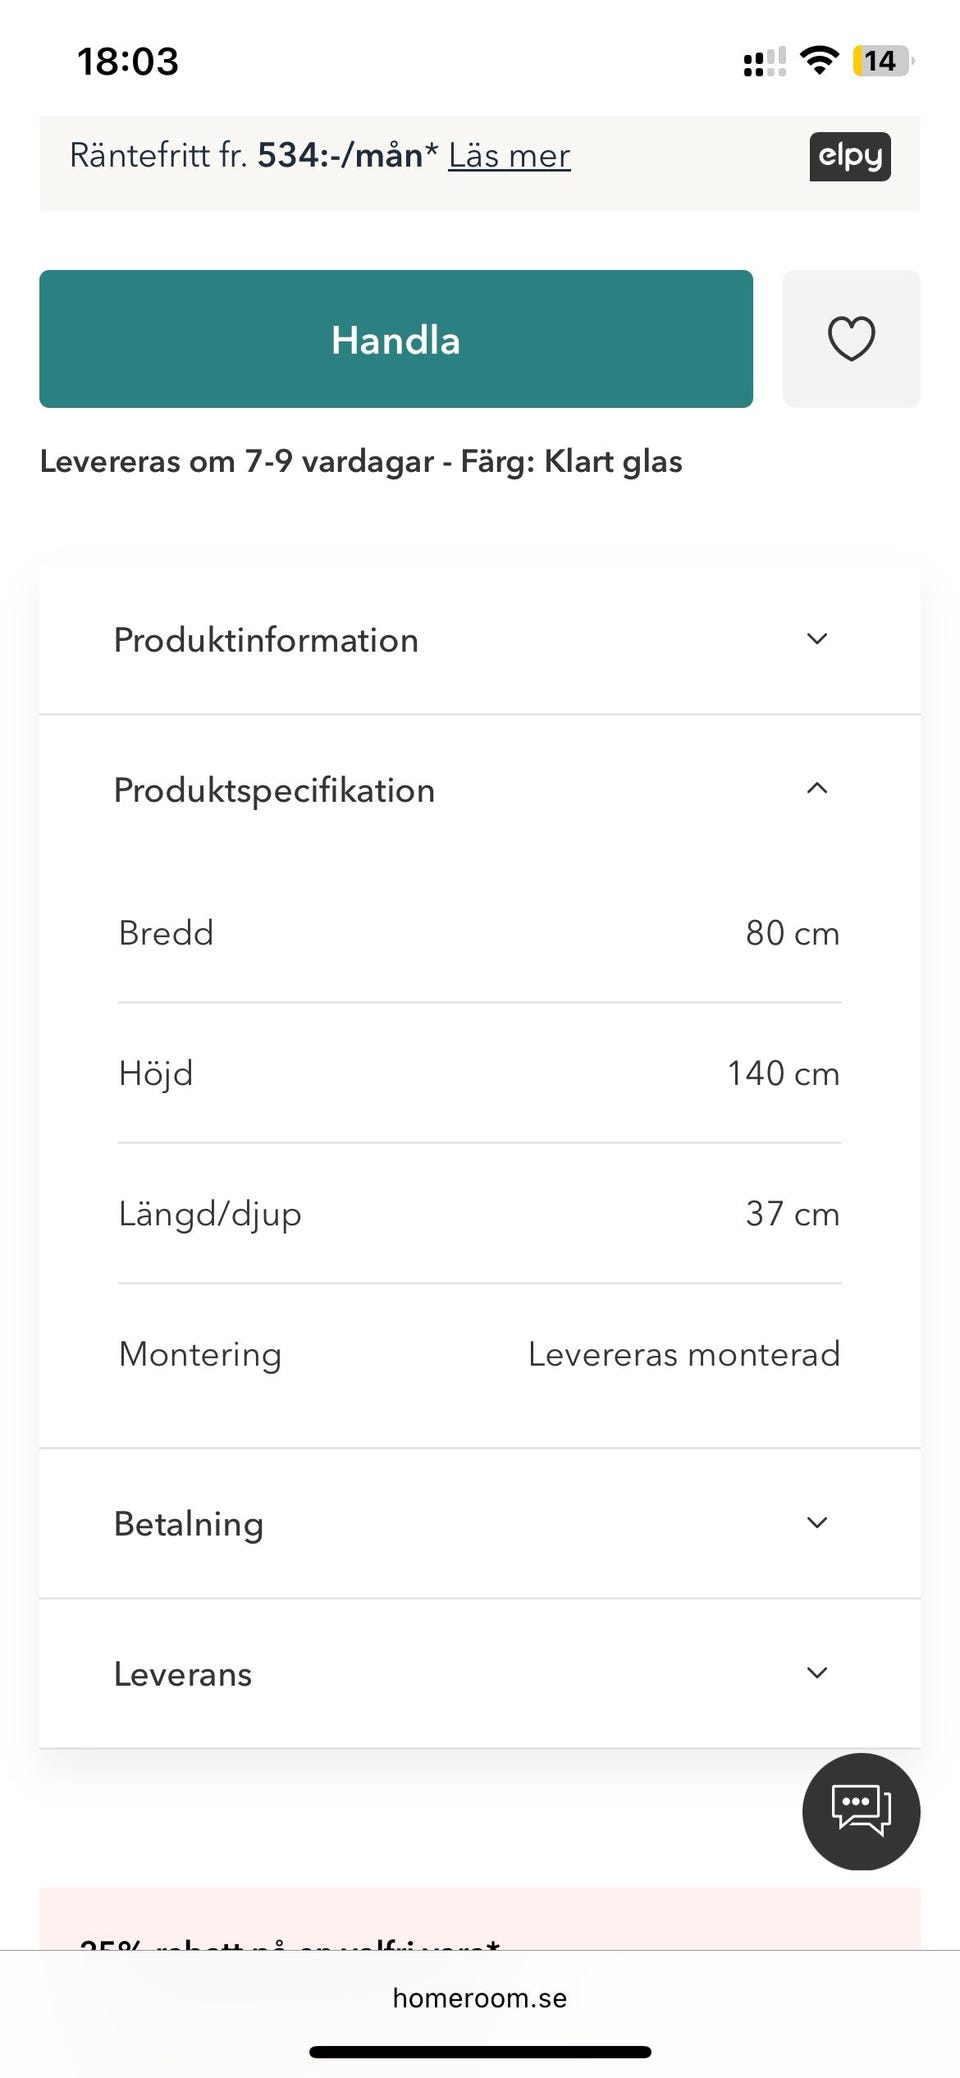The height and width of the screenshot is (2078, 960).
Task: Tap the pink discount banner at bottom
Action: click(x=480, y=1920)
